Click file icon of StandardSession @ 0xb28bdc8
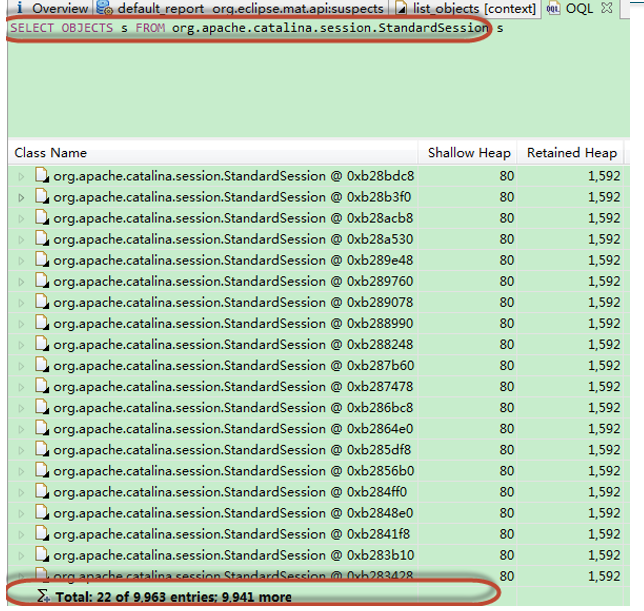Image resolution: width=644 pixels, height=611 pixels. pyautogui.click(x=42, y=176)
